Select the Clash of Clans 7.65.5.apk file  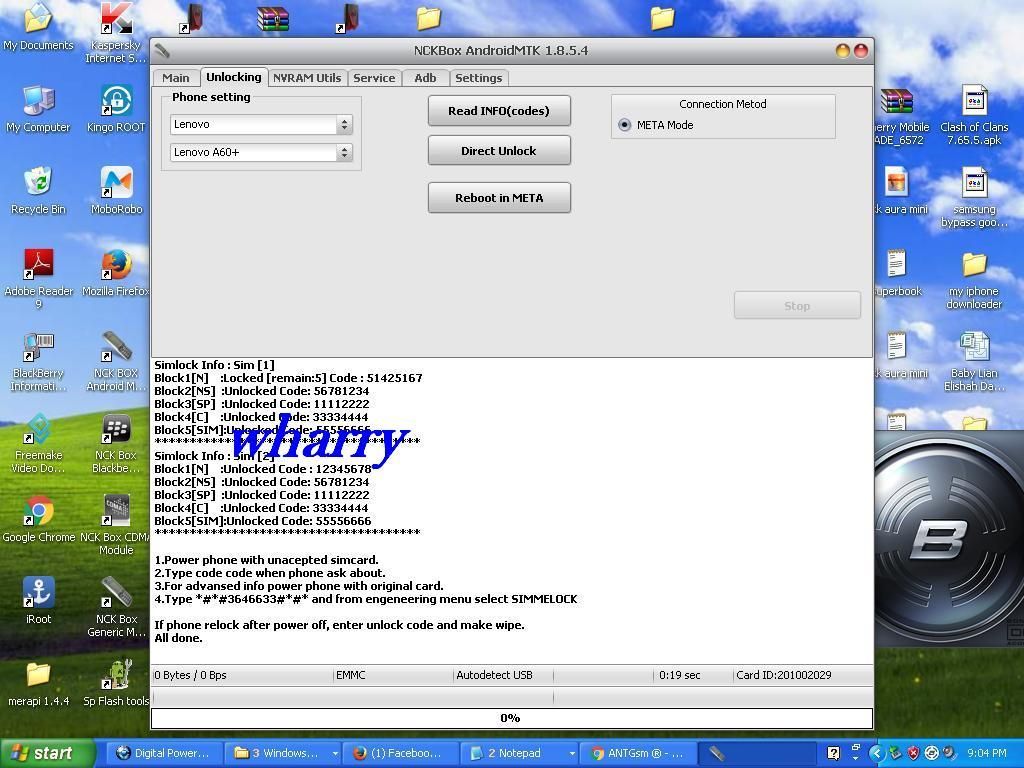[x=974, y=116]
